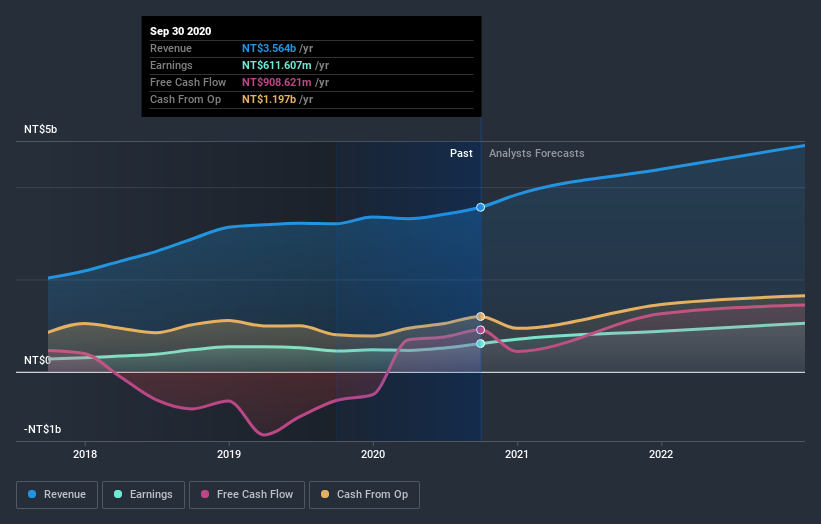The width and height of the screenshot is (821, 524).
Task: Click the Earnings teal data point marker
Action: click(481, 343)
